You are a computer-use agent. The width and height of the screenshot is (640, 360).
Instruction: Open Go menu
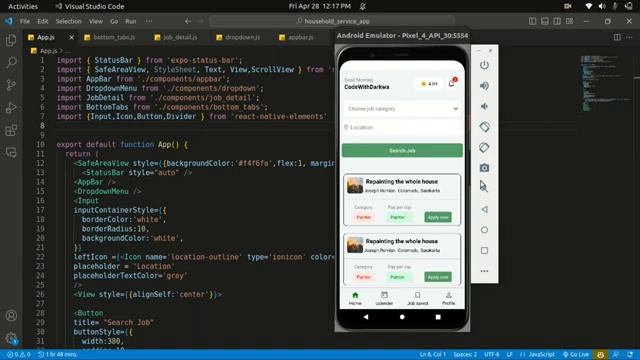tap(114, 21)
